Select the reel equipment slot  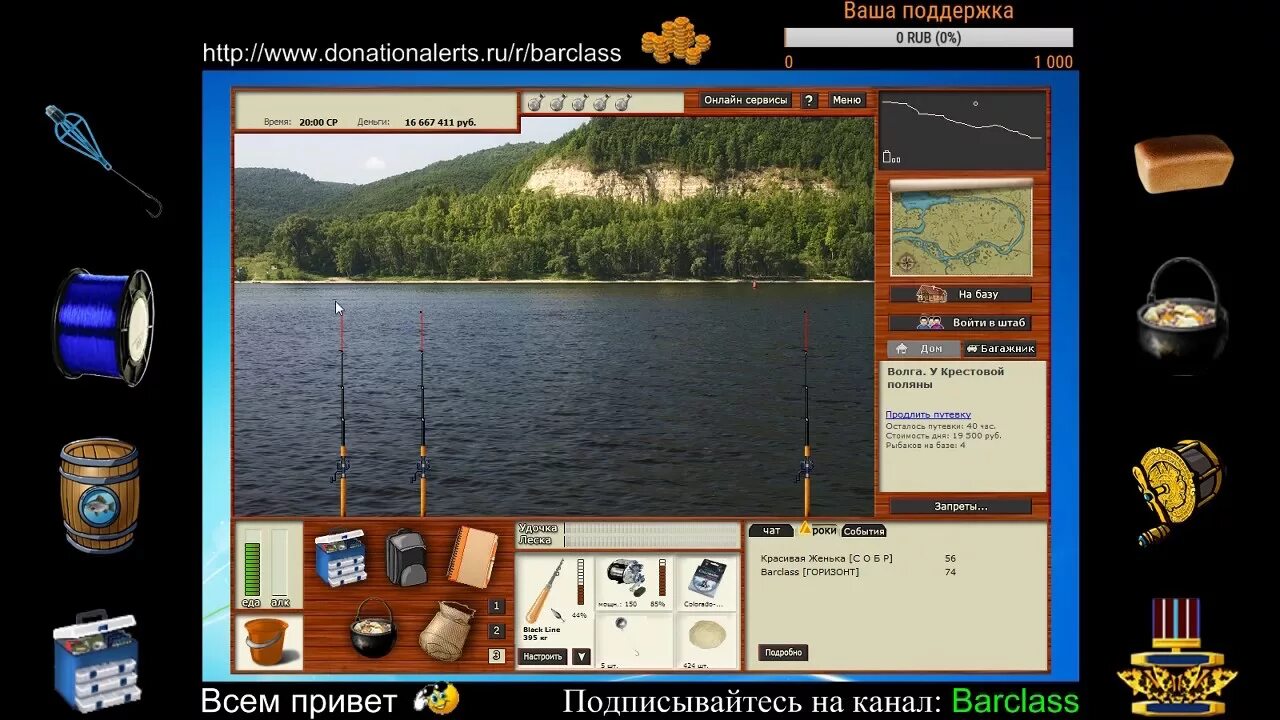(634, 583)
